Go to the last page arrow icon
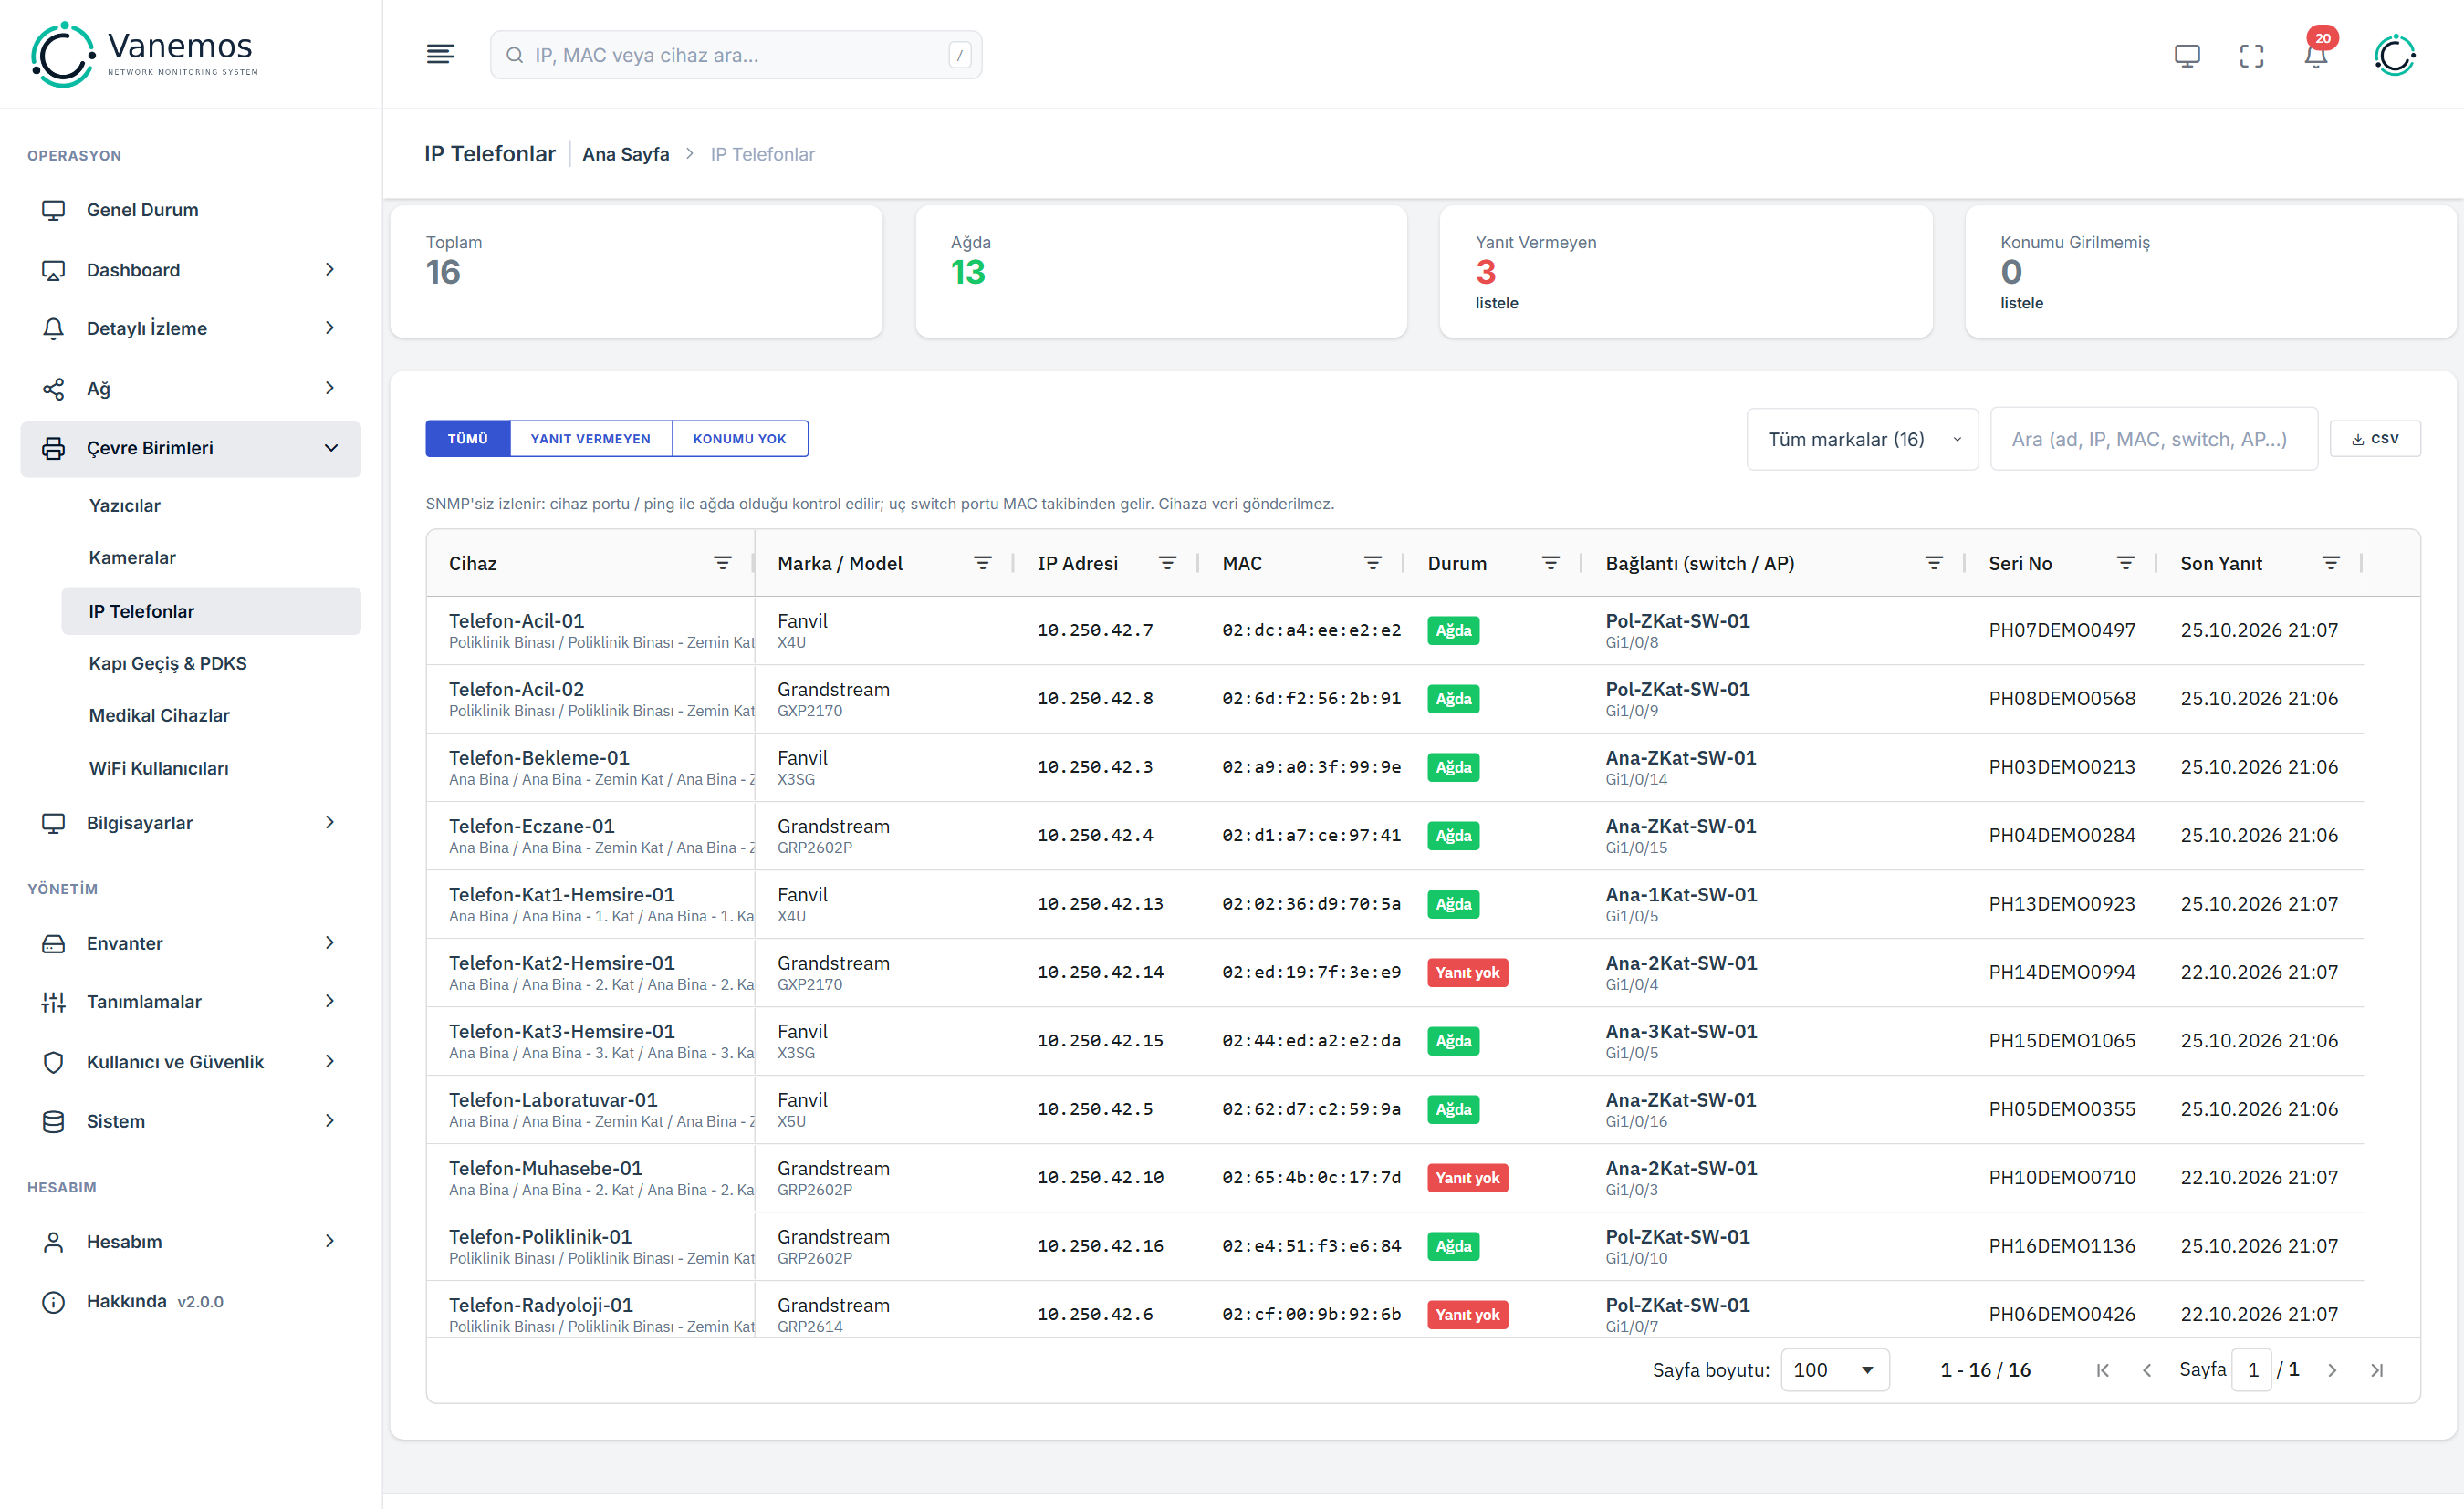Image resolution: width=2464 pixels, height=1509 pixels. 2377,1370
